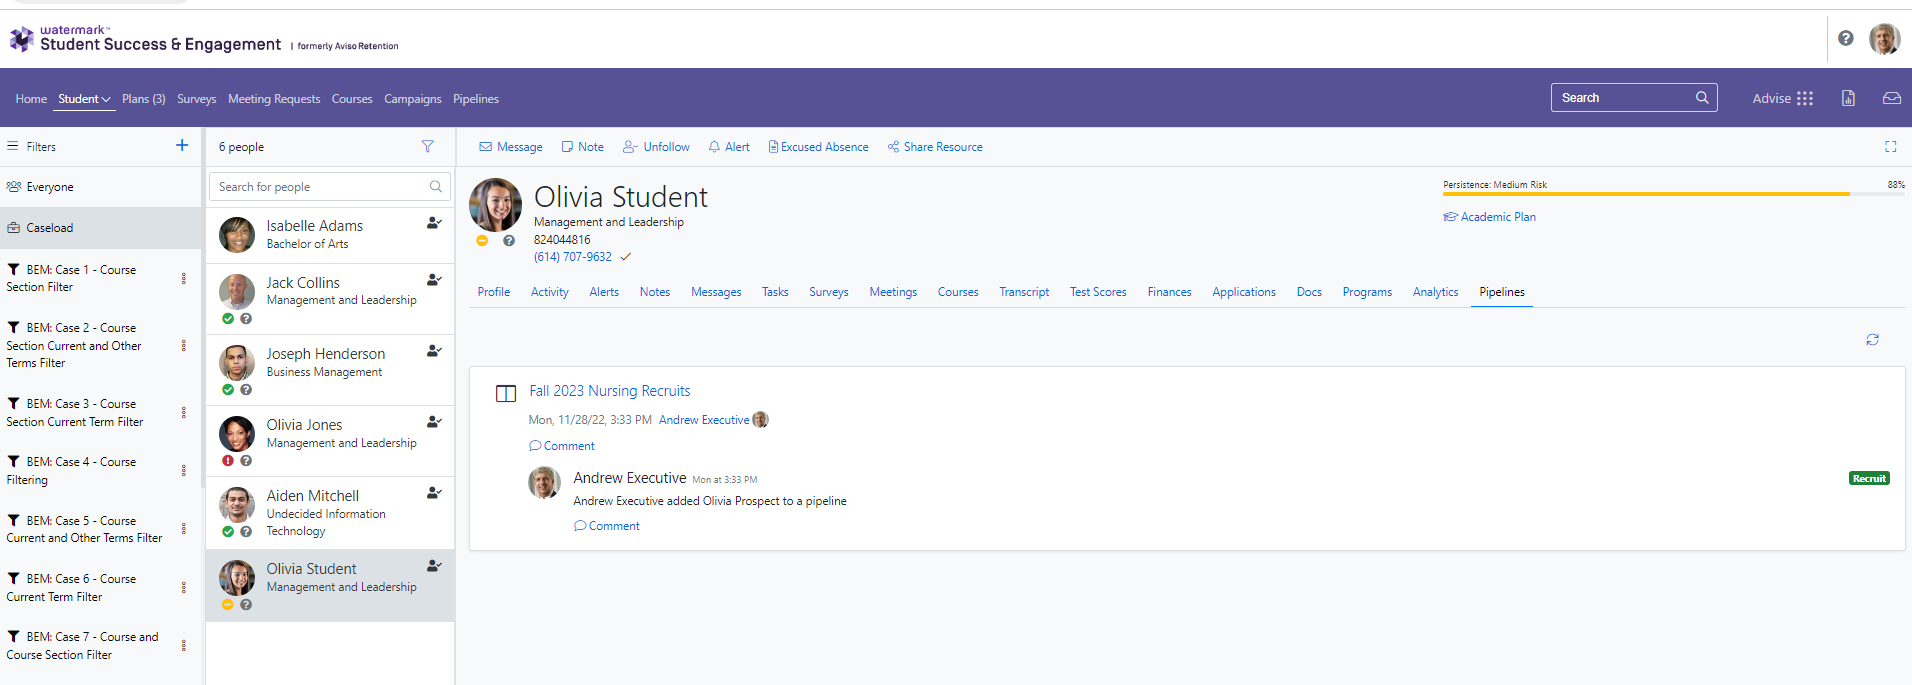Send a Message to the student

[511, 147]
